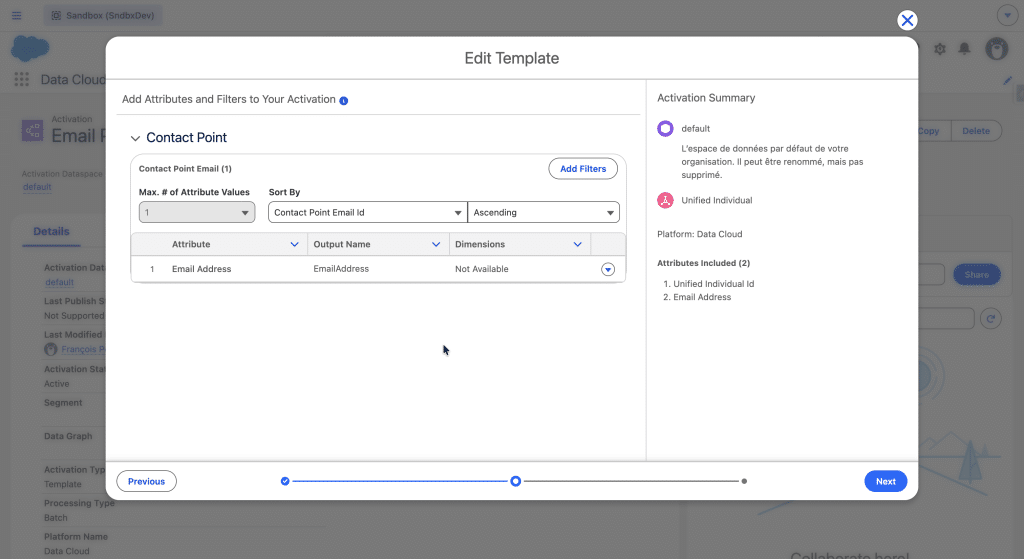The height and width of the screenshot is (559, 1024).
Task: Click the Add Filters button
Action: (x=583, y=169)
